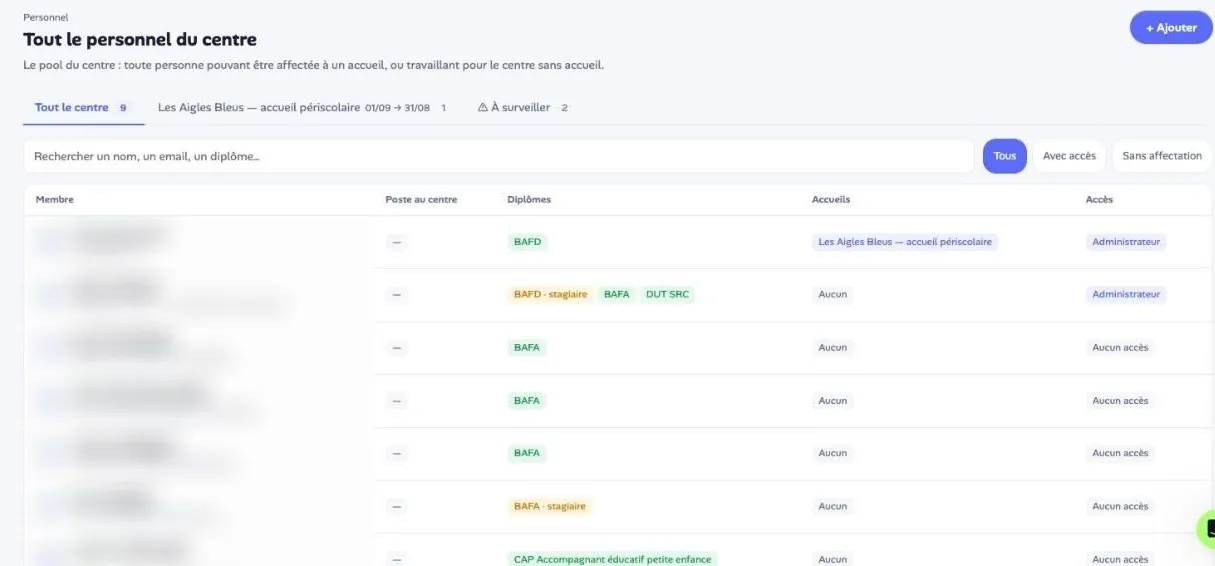
Task: Click the Diplômes column header
Action: [x=529, y=200]
